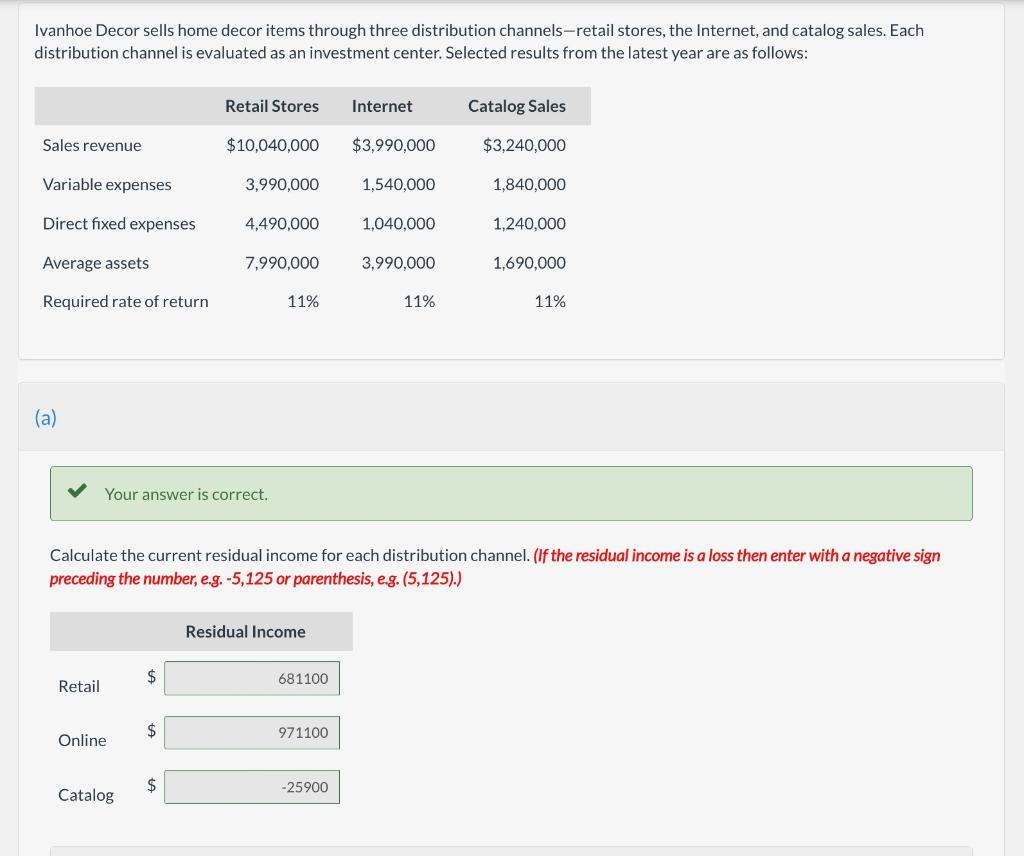Click Retail variable expenses value 3,990,000
Viewport: 1024px width, 856px height.
(x=282, y=184)
